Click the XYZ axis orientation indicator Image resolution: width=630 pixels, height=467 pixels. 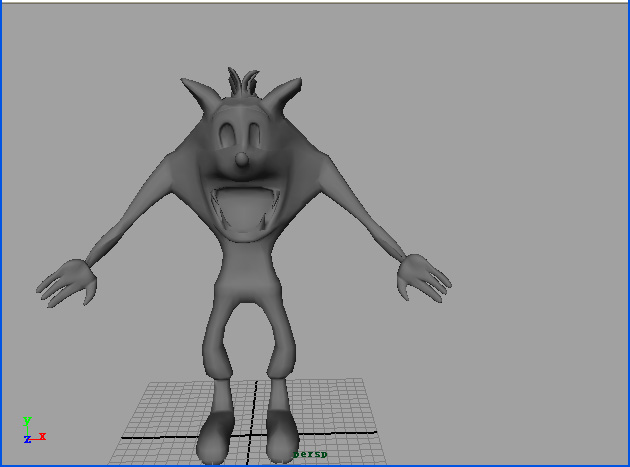[34, 430]
